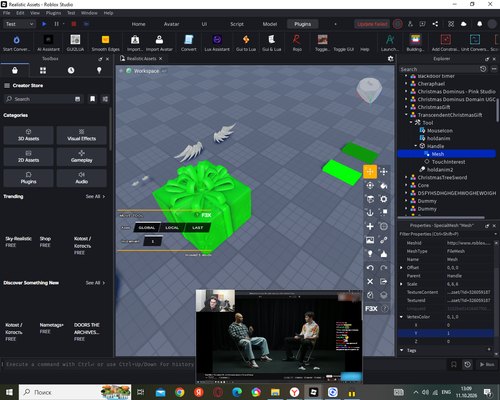Open the Test mode dropdown
Image resolution: width=500 pixels, height=400 pixels.
pyautogui.click(x=19, y=24)
